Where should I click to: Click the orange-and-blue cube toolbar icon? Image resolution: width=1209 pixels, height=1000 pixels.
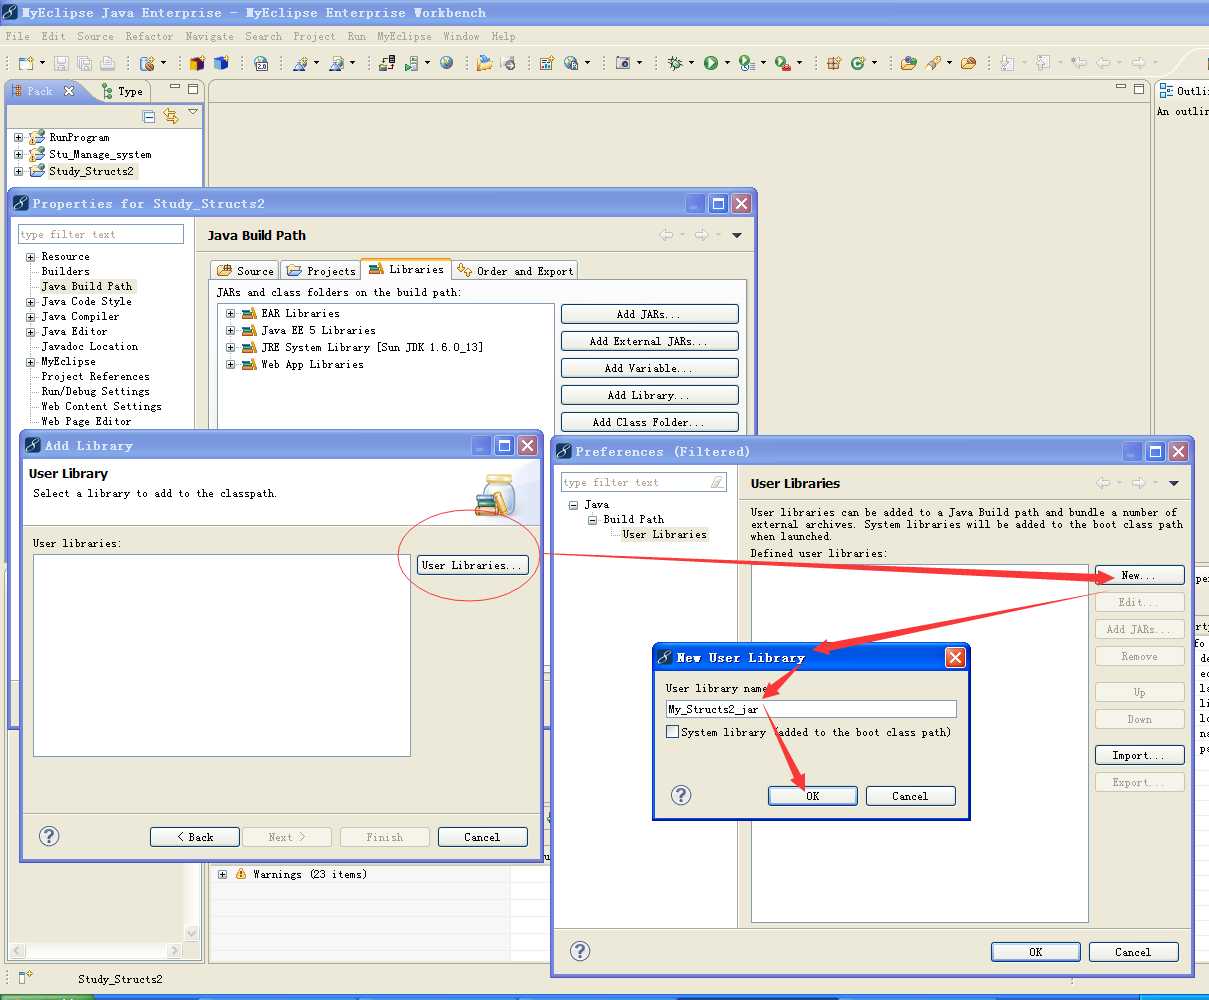196,63
